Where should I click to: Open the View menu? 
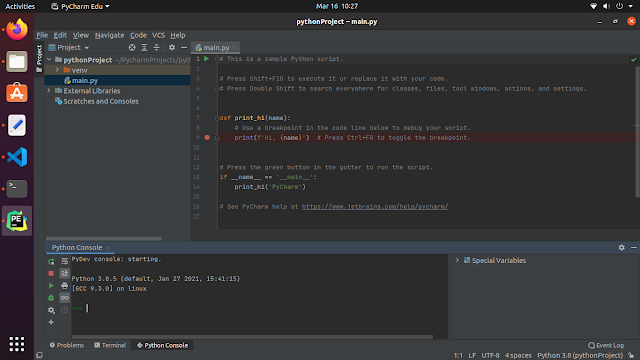[80, 35]
